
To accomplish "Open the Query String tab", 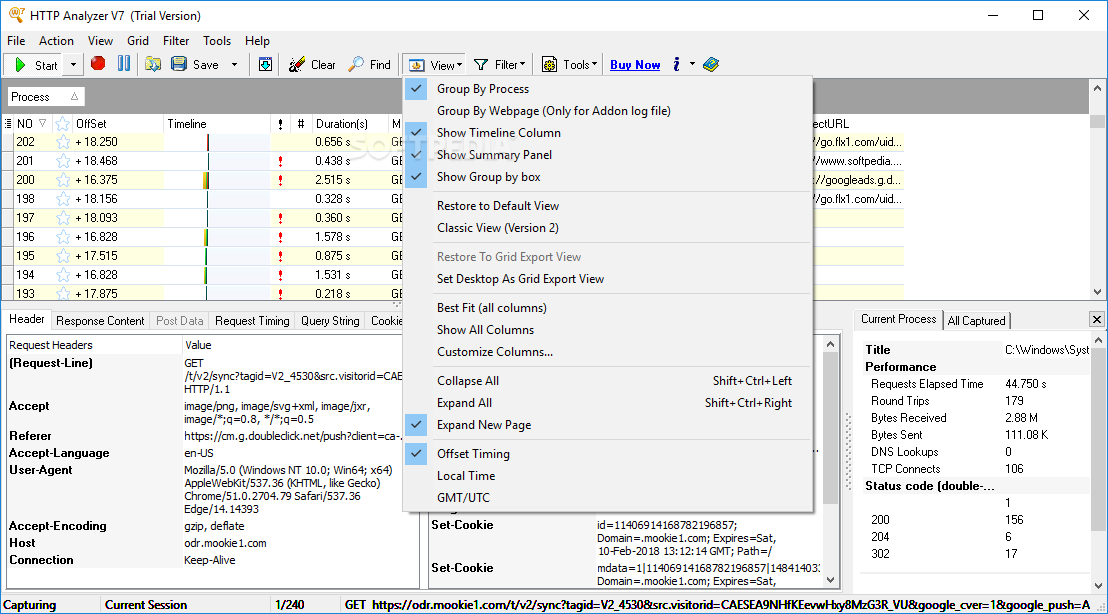I will pos(330,321).
